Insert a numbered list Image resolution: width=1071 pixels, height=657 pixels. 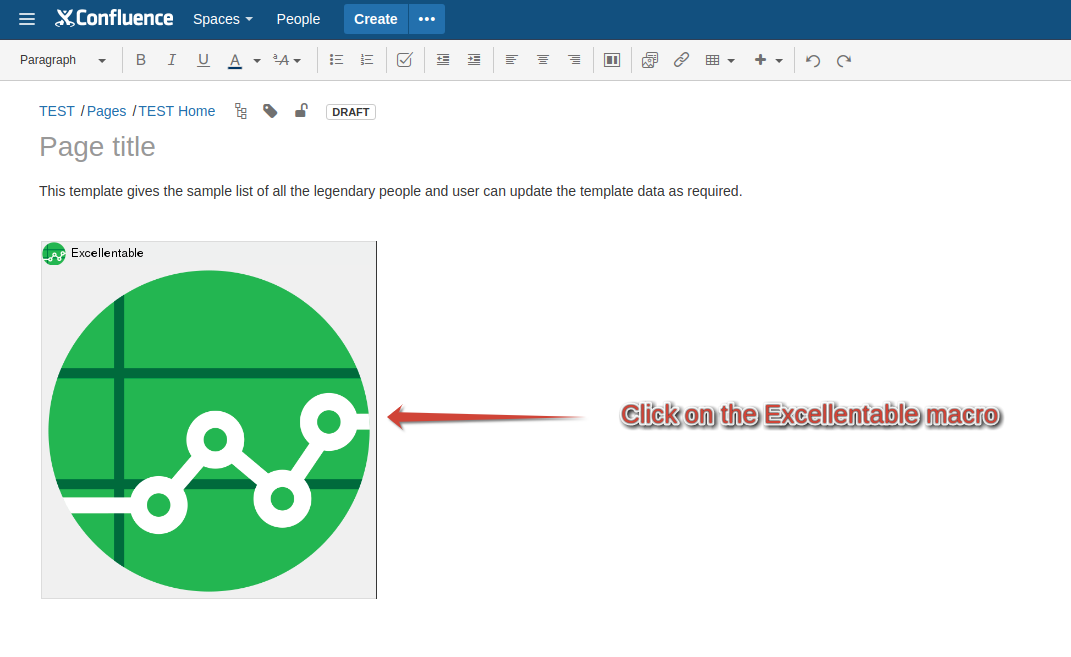click(x=367, y=60)
